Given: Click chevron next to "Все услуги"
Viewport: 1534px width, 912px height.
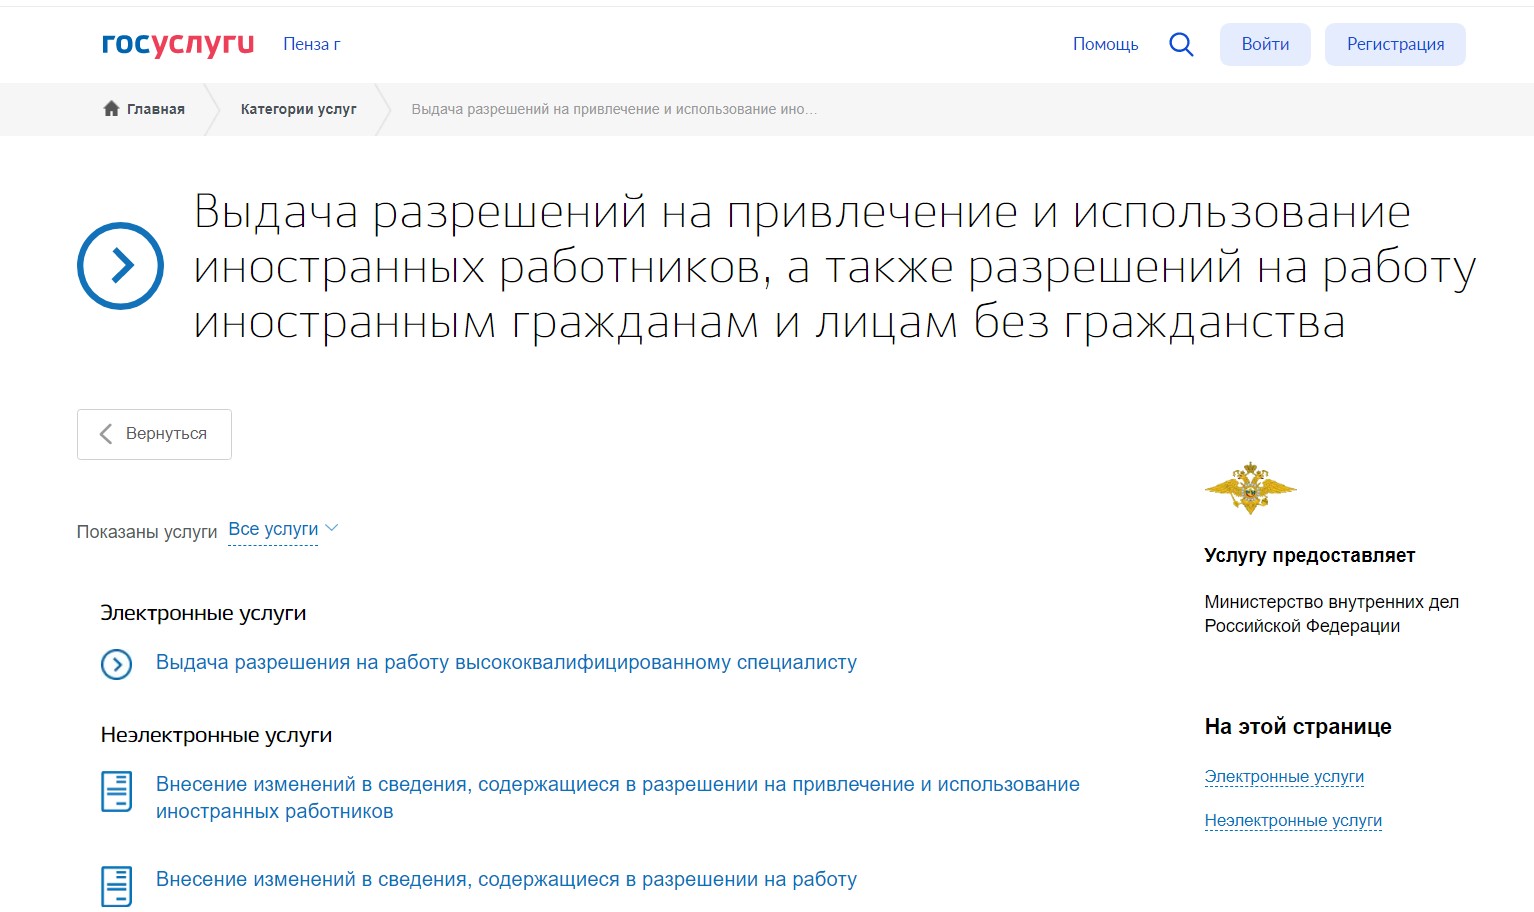Looking at the screenshot, I should click(332, 528).
